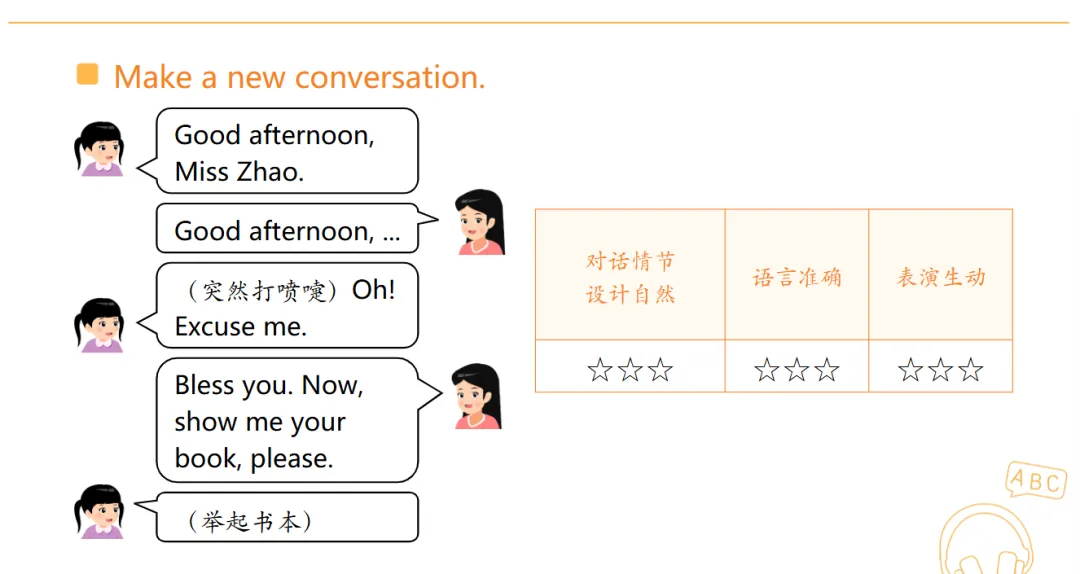Click the girl avatar next to 'Excuse me'
Screen dimensions: 1080x574
click(x=99, y=325)
